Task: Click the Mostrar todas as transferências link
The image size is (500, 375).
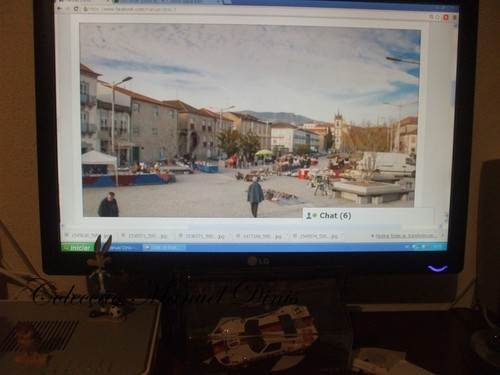Action: coord(405,236)
